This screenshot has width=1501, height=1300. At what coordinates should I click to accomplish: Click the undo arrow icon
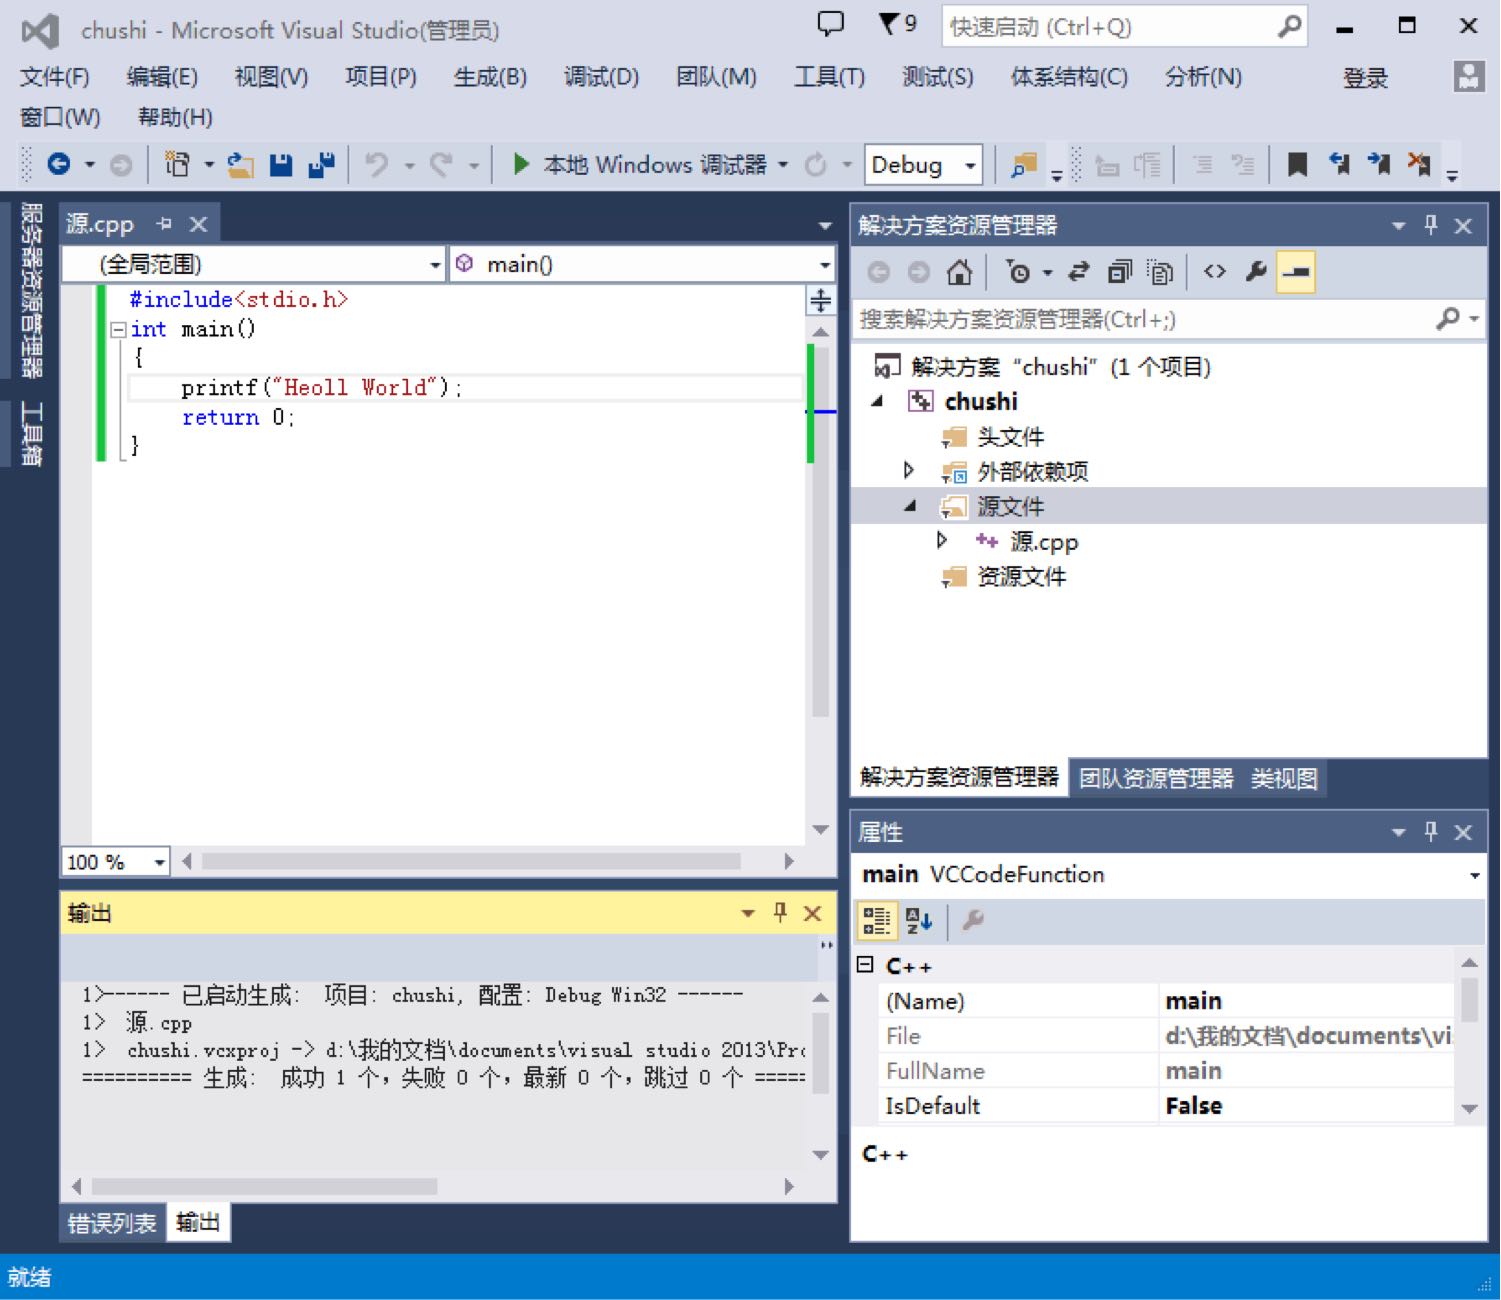376,164
